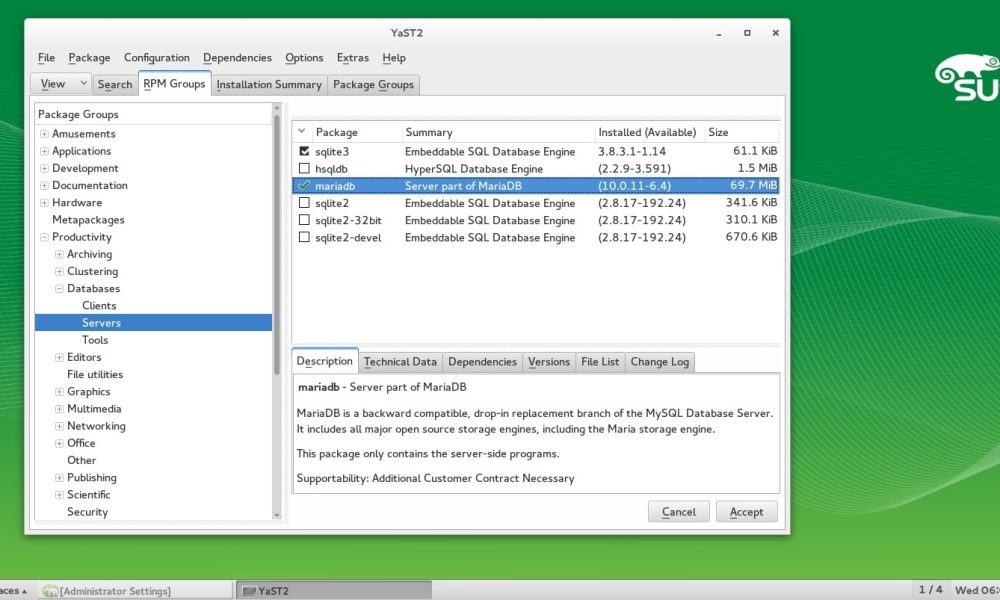1000x600 pixels.
Task: Click the status column header arrow
Action: click(302, 131)
